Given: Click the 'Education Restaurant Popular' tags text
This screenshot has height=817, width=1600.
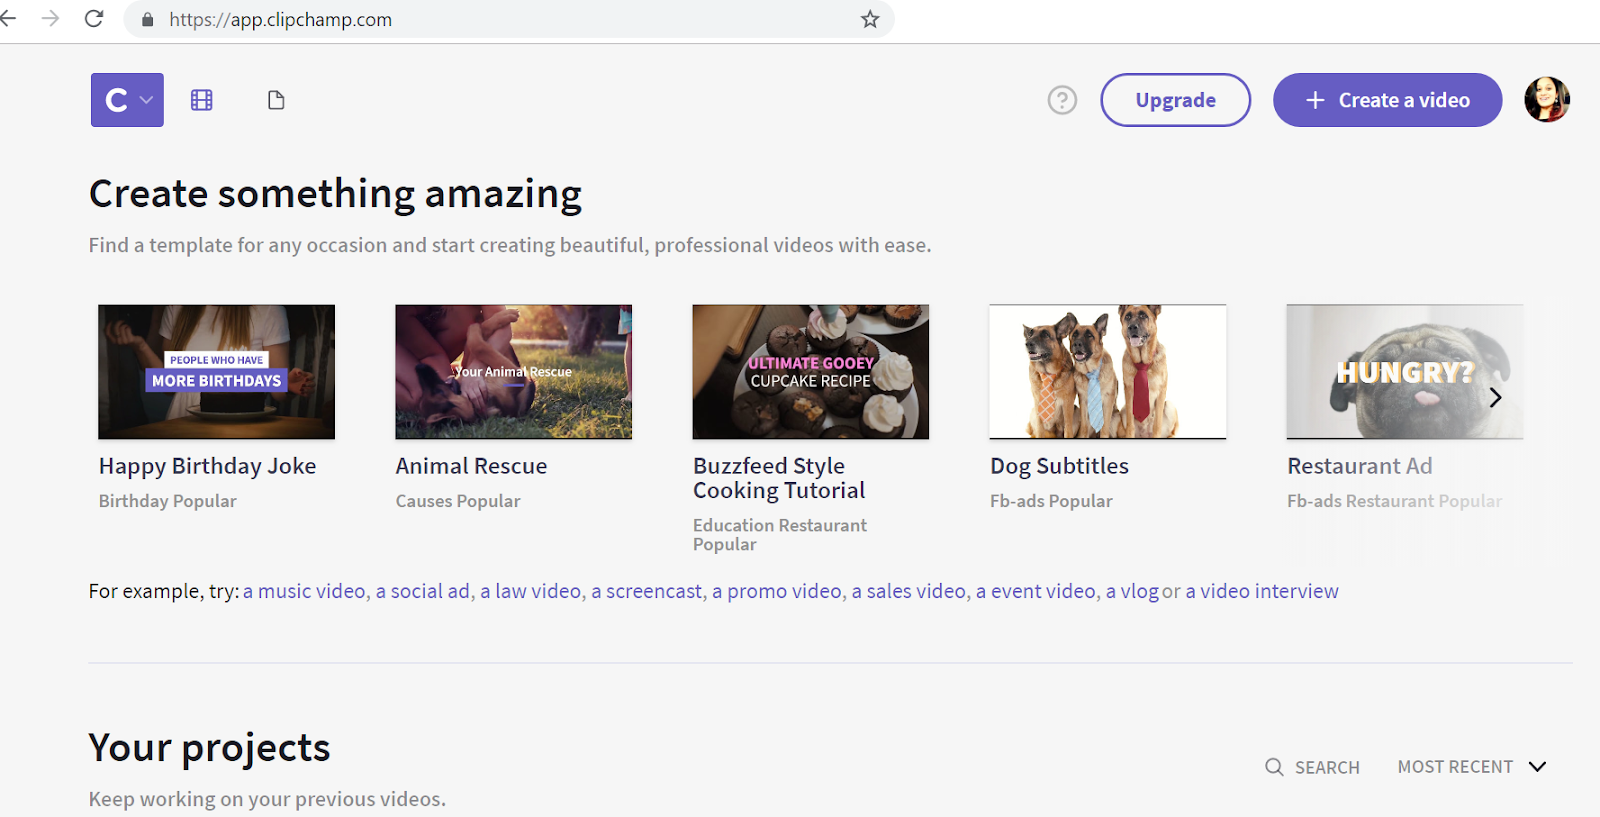Looking at the screenshot, I should (780, 535).
